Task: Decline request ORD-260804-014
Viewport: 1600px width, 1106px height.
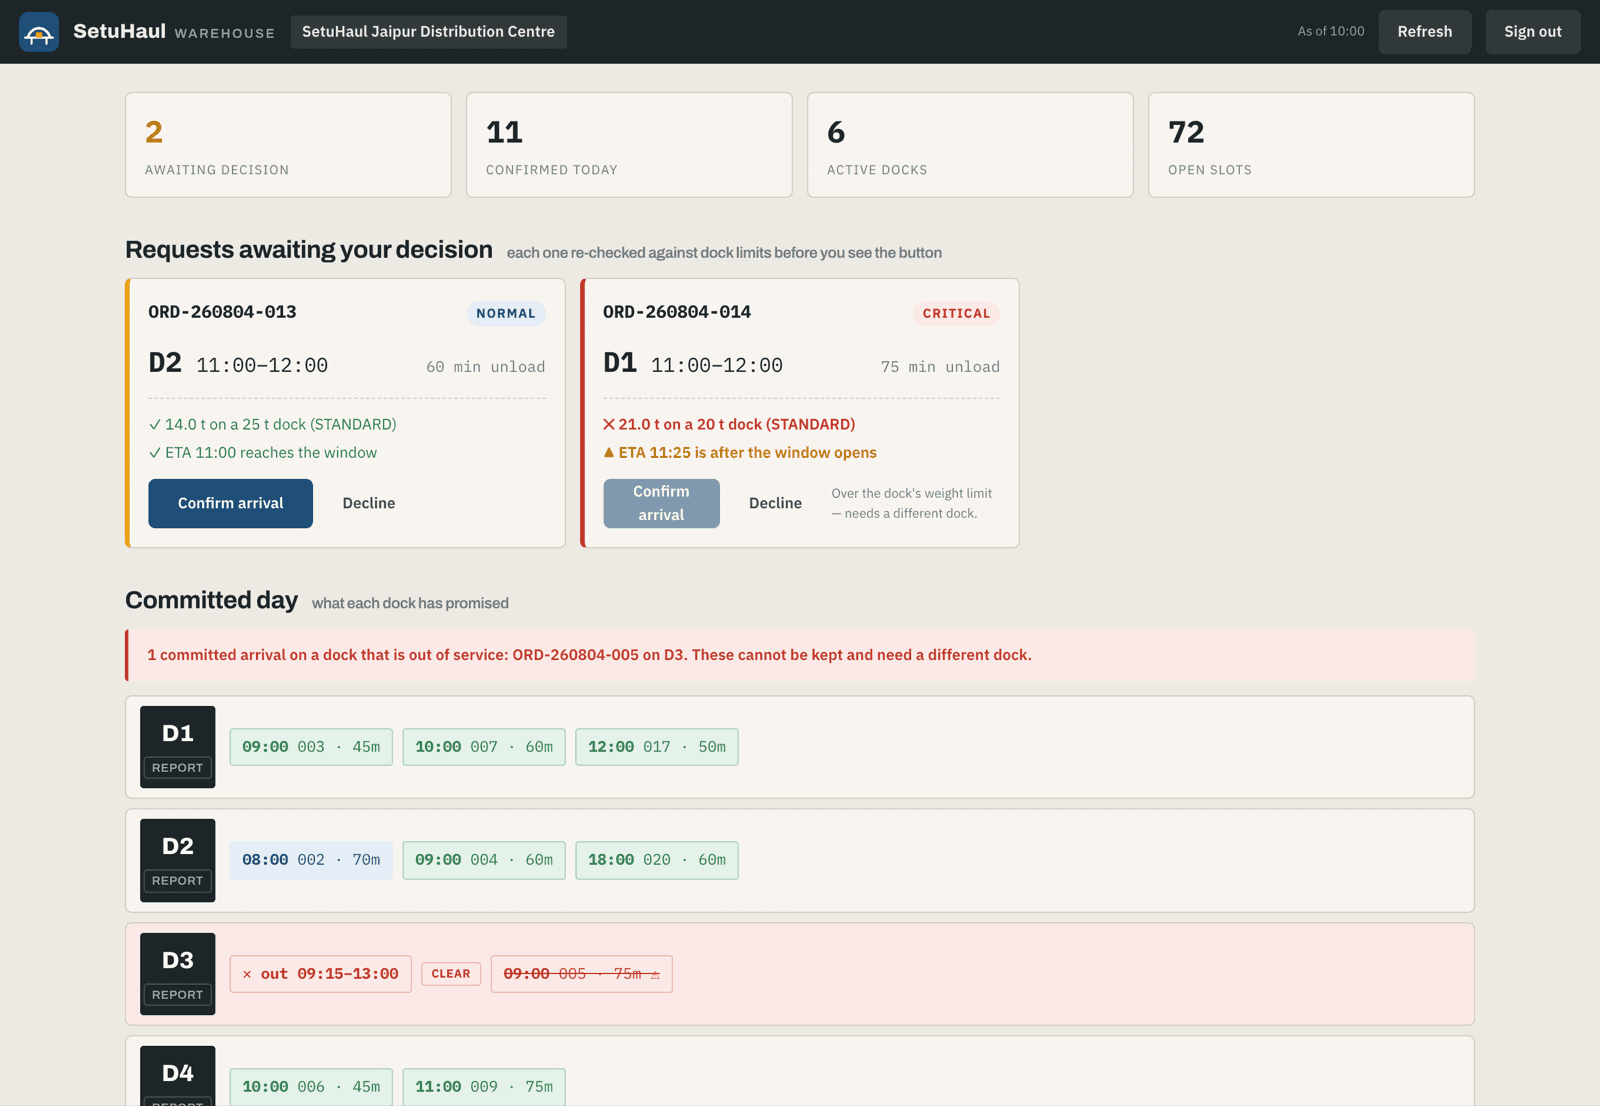Action: [x=775, y=503]
